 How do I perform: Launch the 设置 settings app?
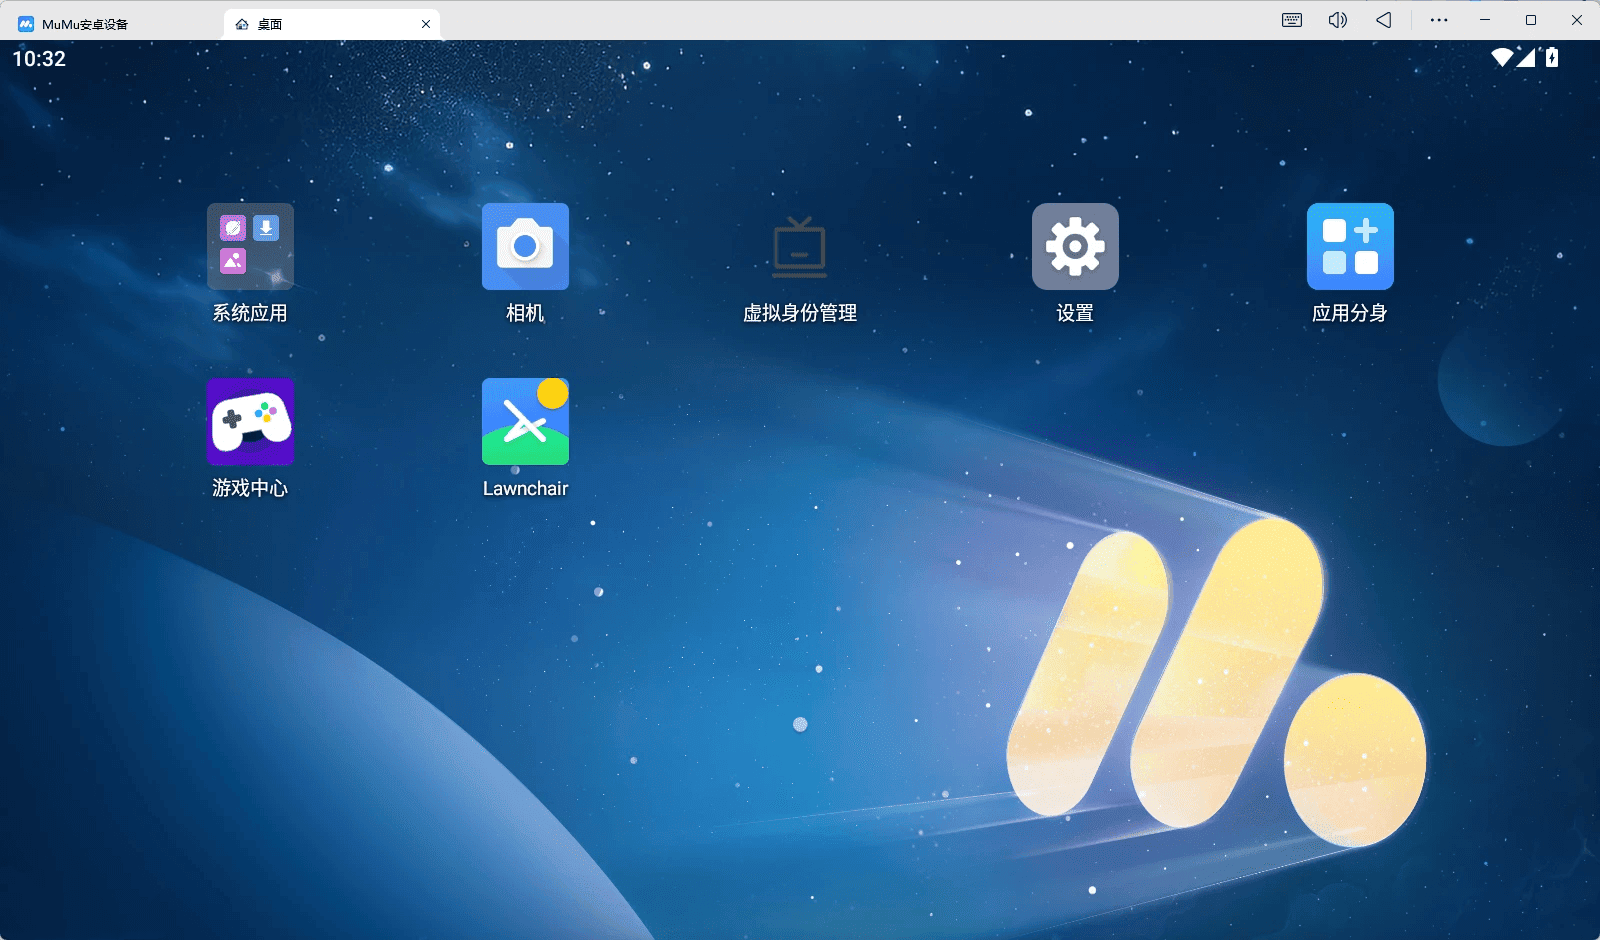(1074, 247)
